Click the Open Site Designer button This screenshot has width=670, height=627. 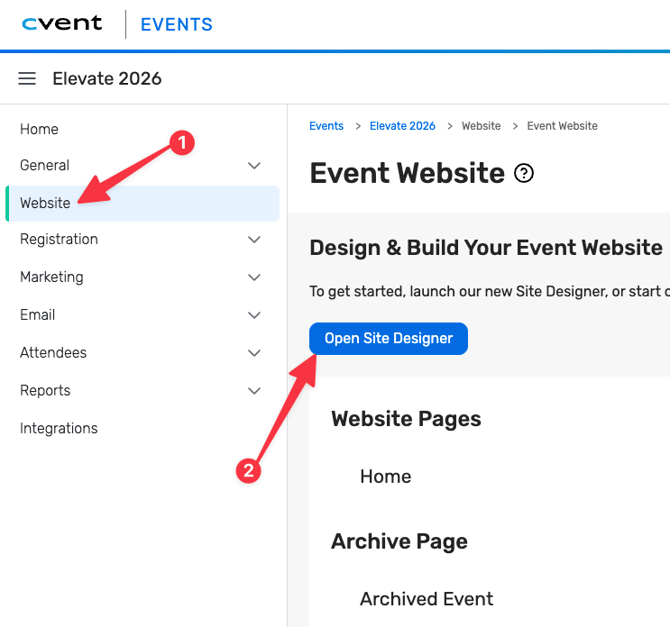tap(388, 339)
